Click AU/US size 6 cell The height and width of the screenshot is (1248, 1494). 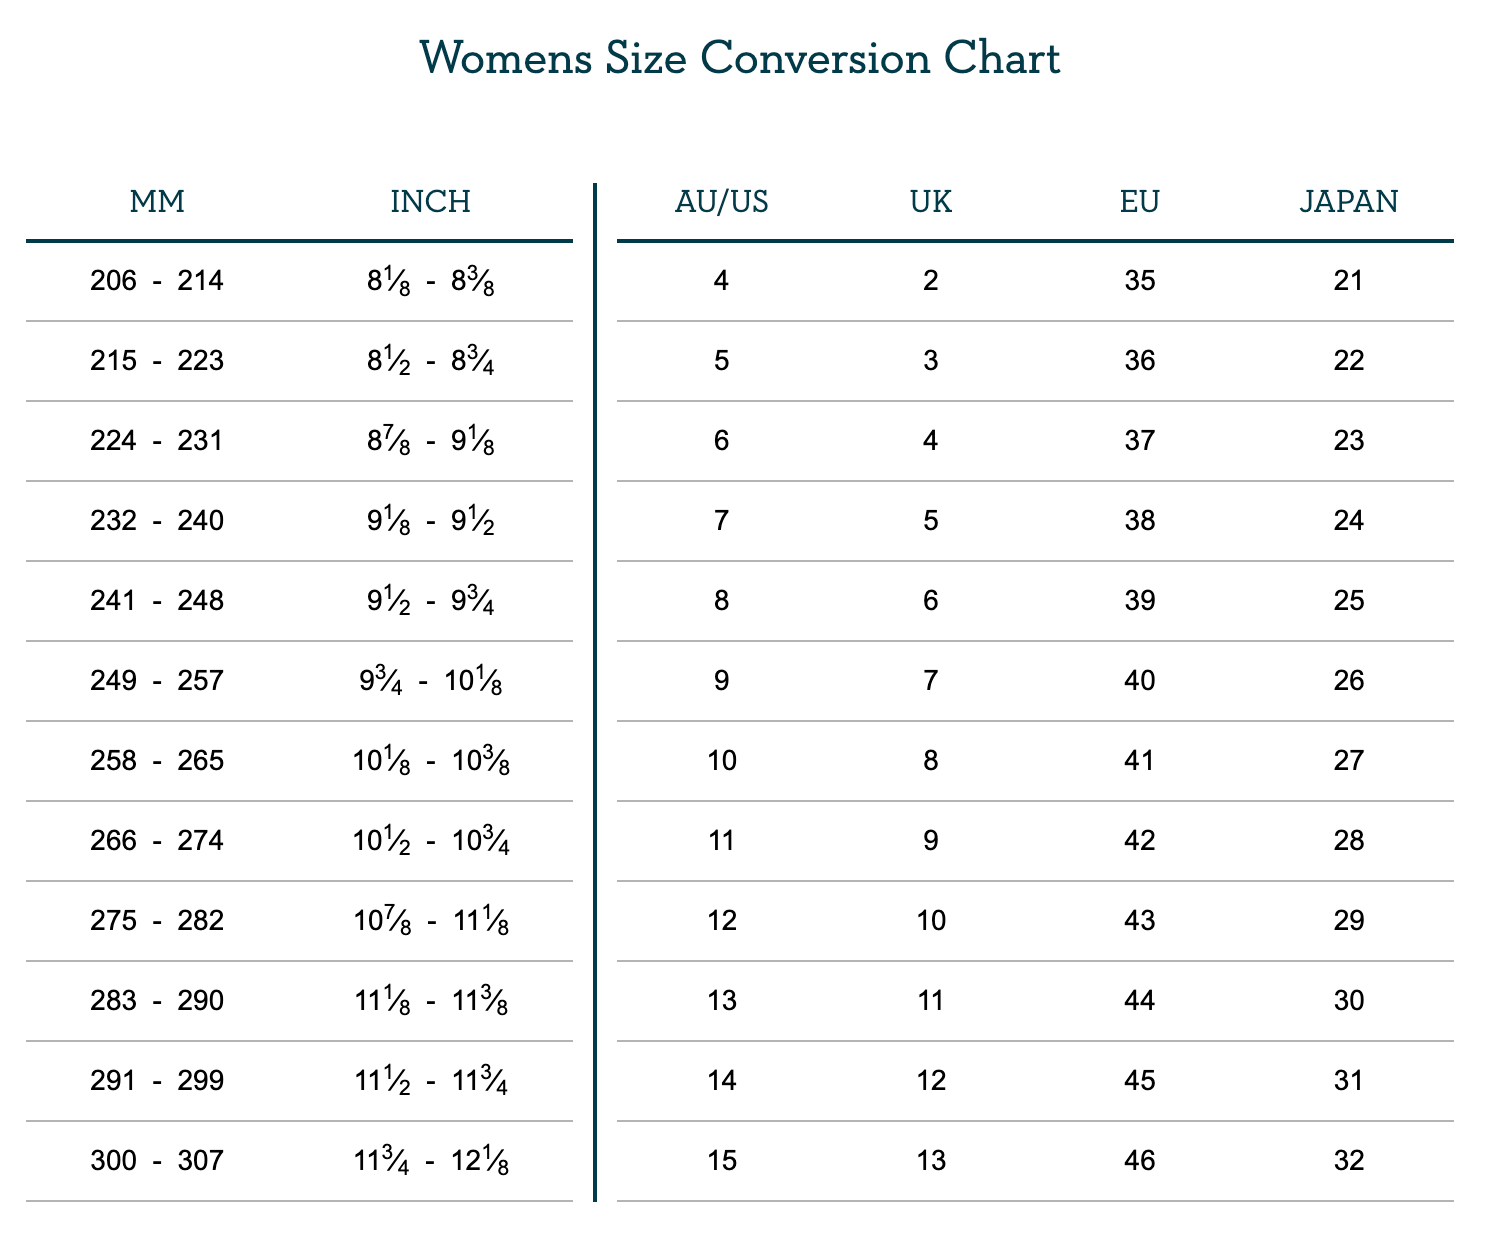[x=721, y=441]
